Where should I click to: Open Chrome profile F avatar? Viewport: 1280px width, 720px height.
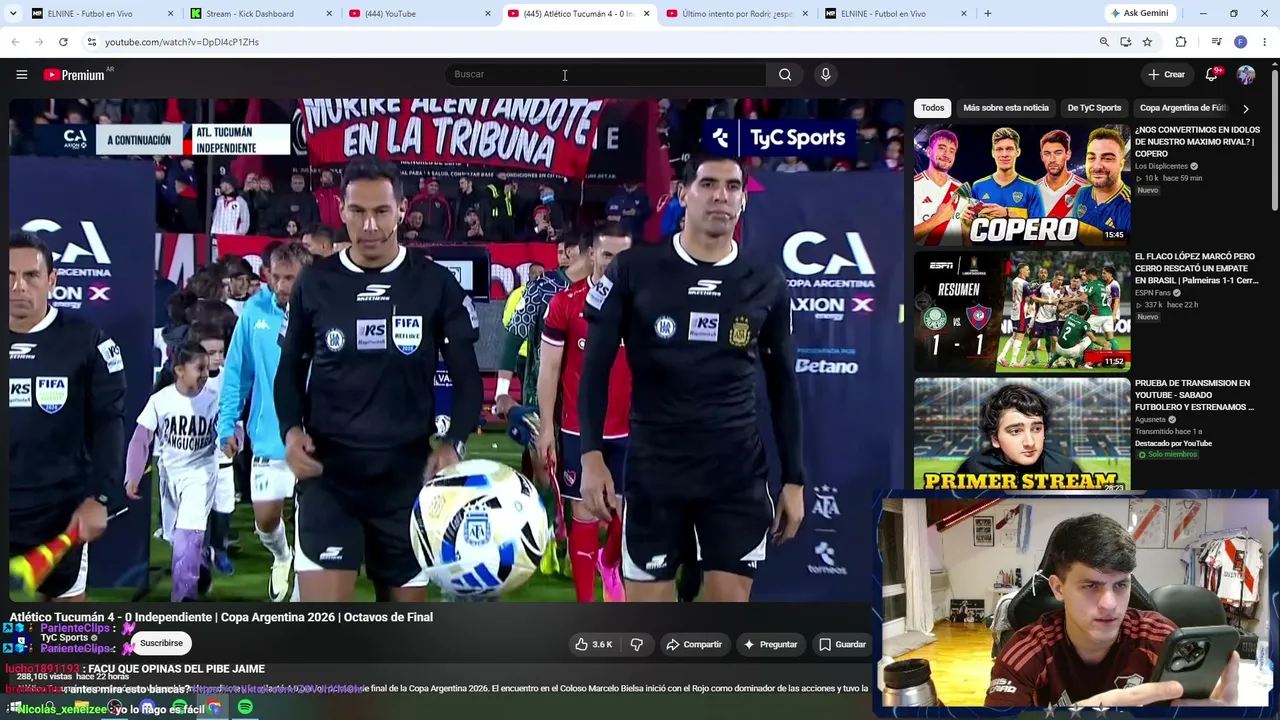click(x=1241, y=42)
